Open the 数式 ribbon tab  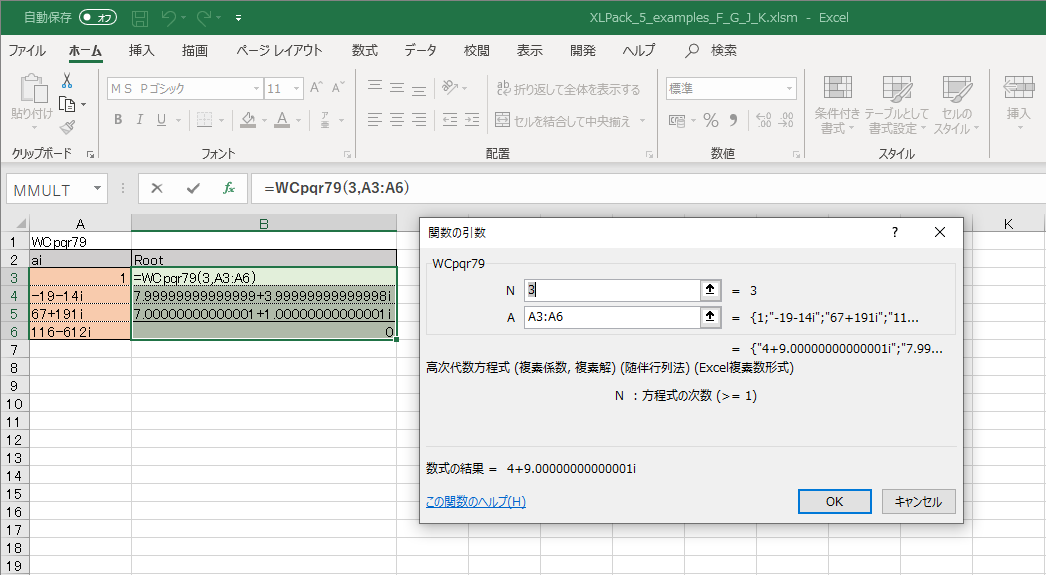365,51
